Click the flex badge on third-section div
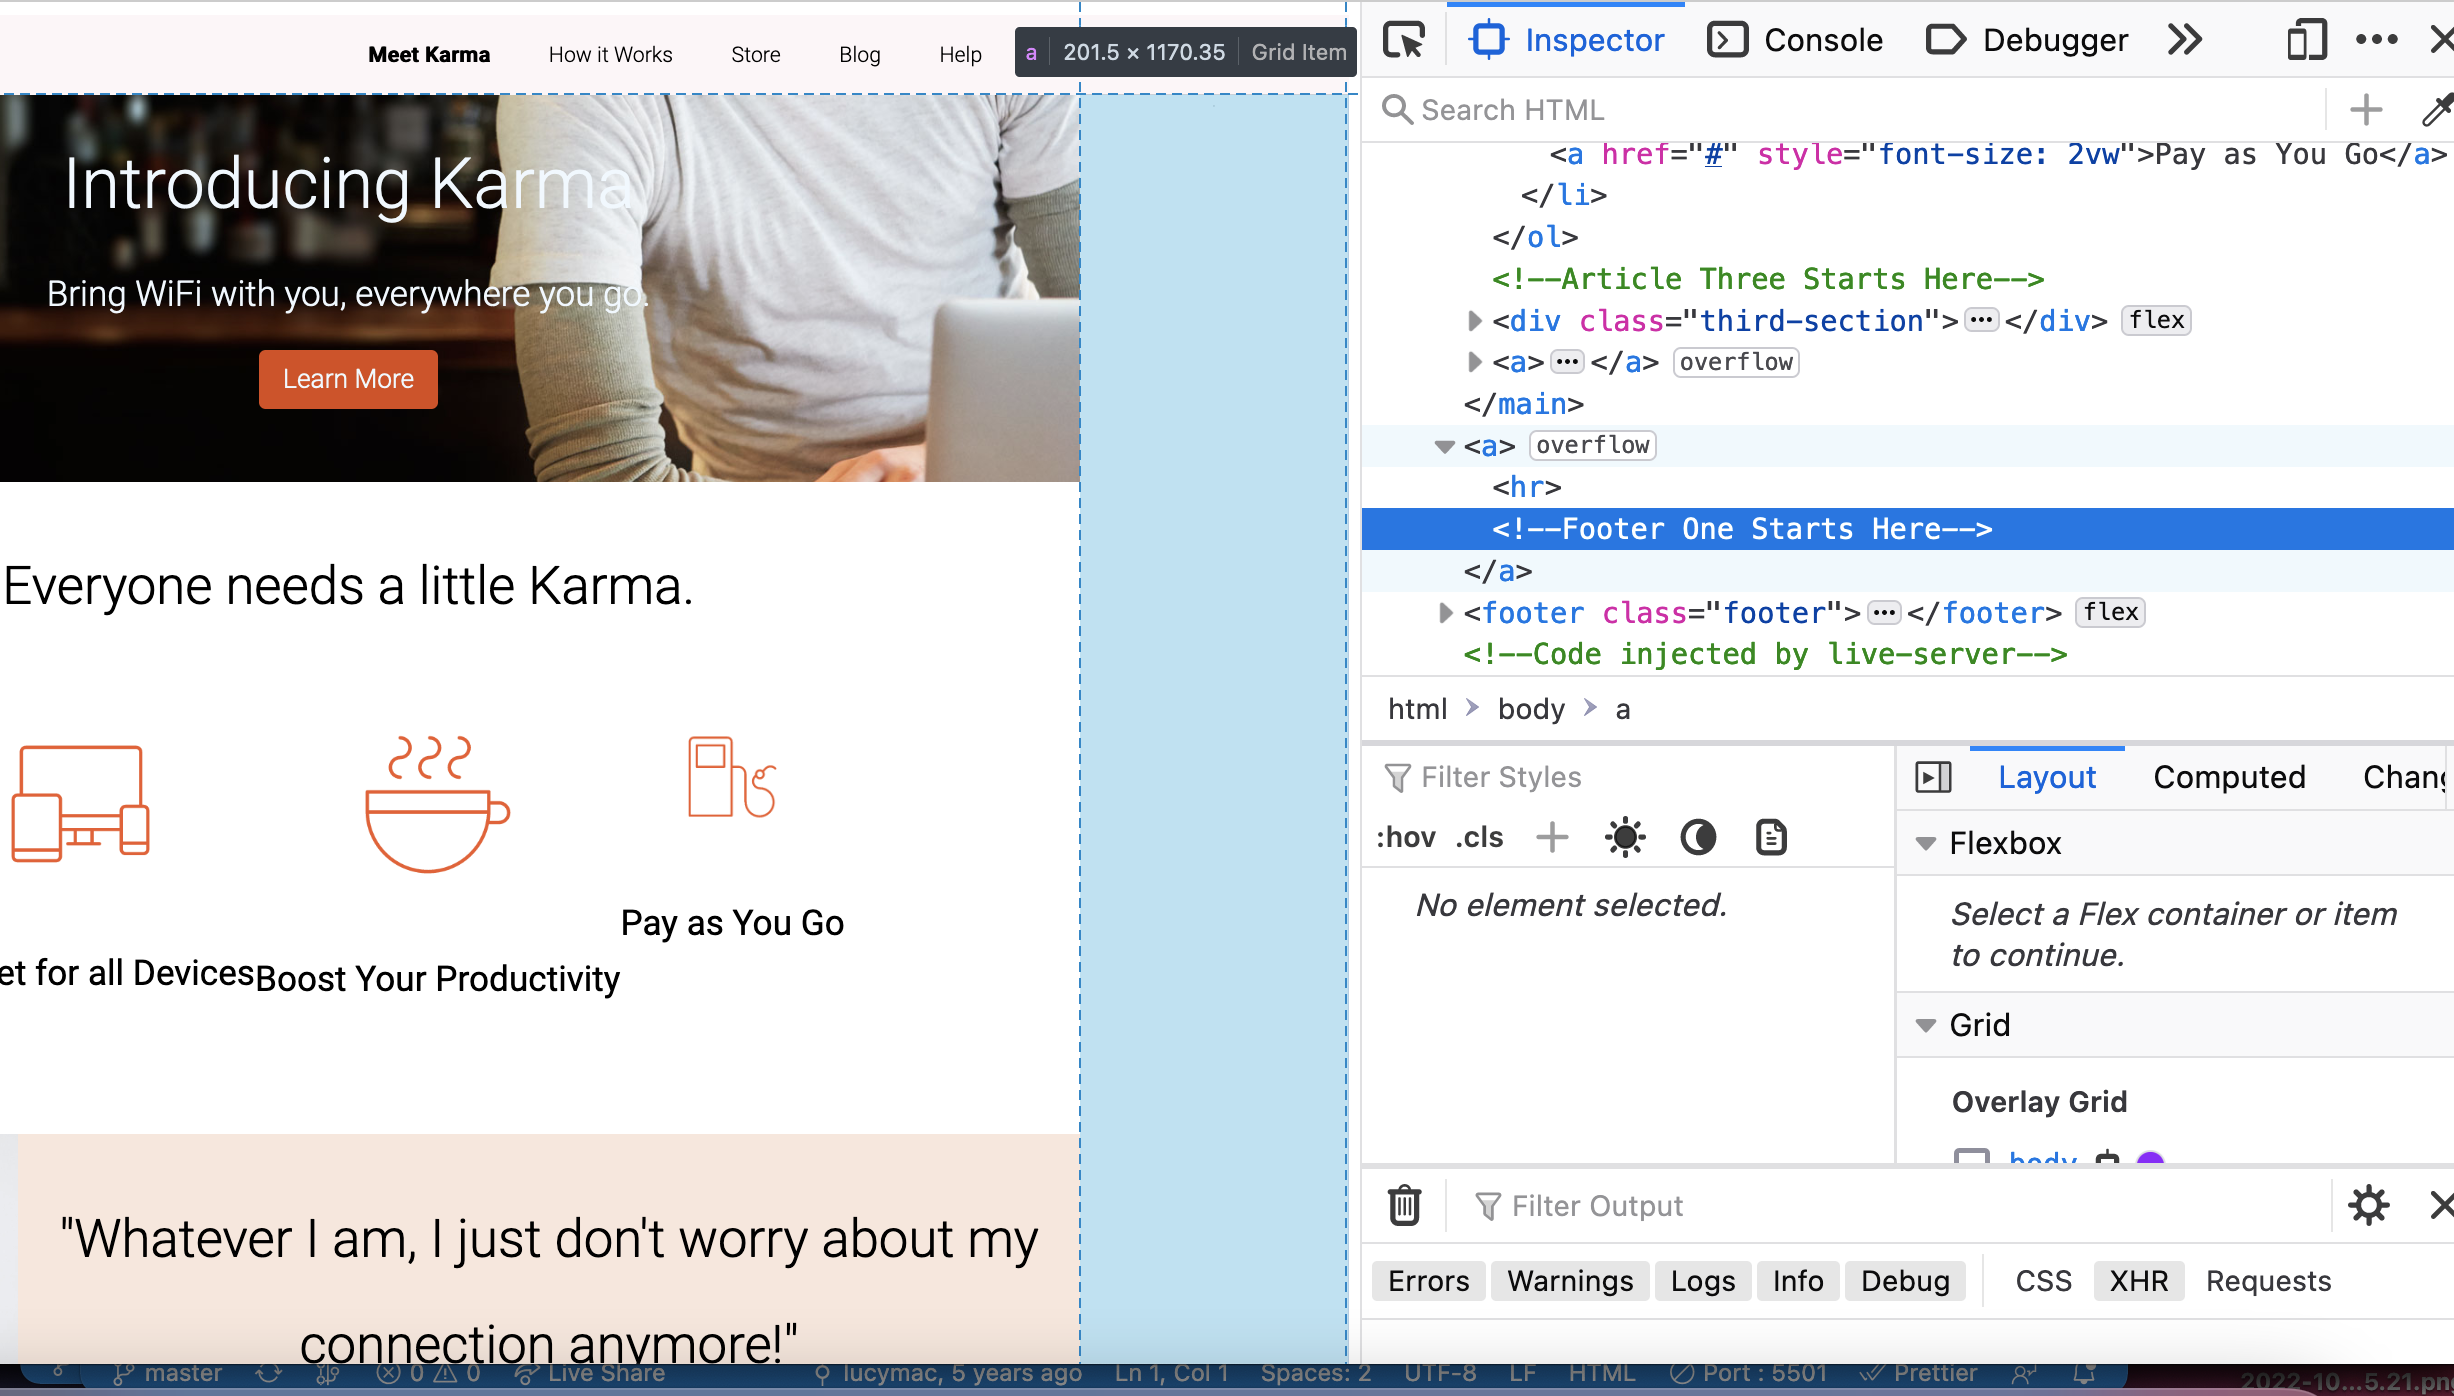The width and height of the screenshot is (2454, 1396). pos(2156,320)
